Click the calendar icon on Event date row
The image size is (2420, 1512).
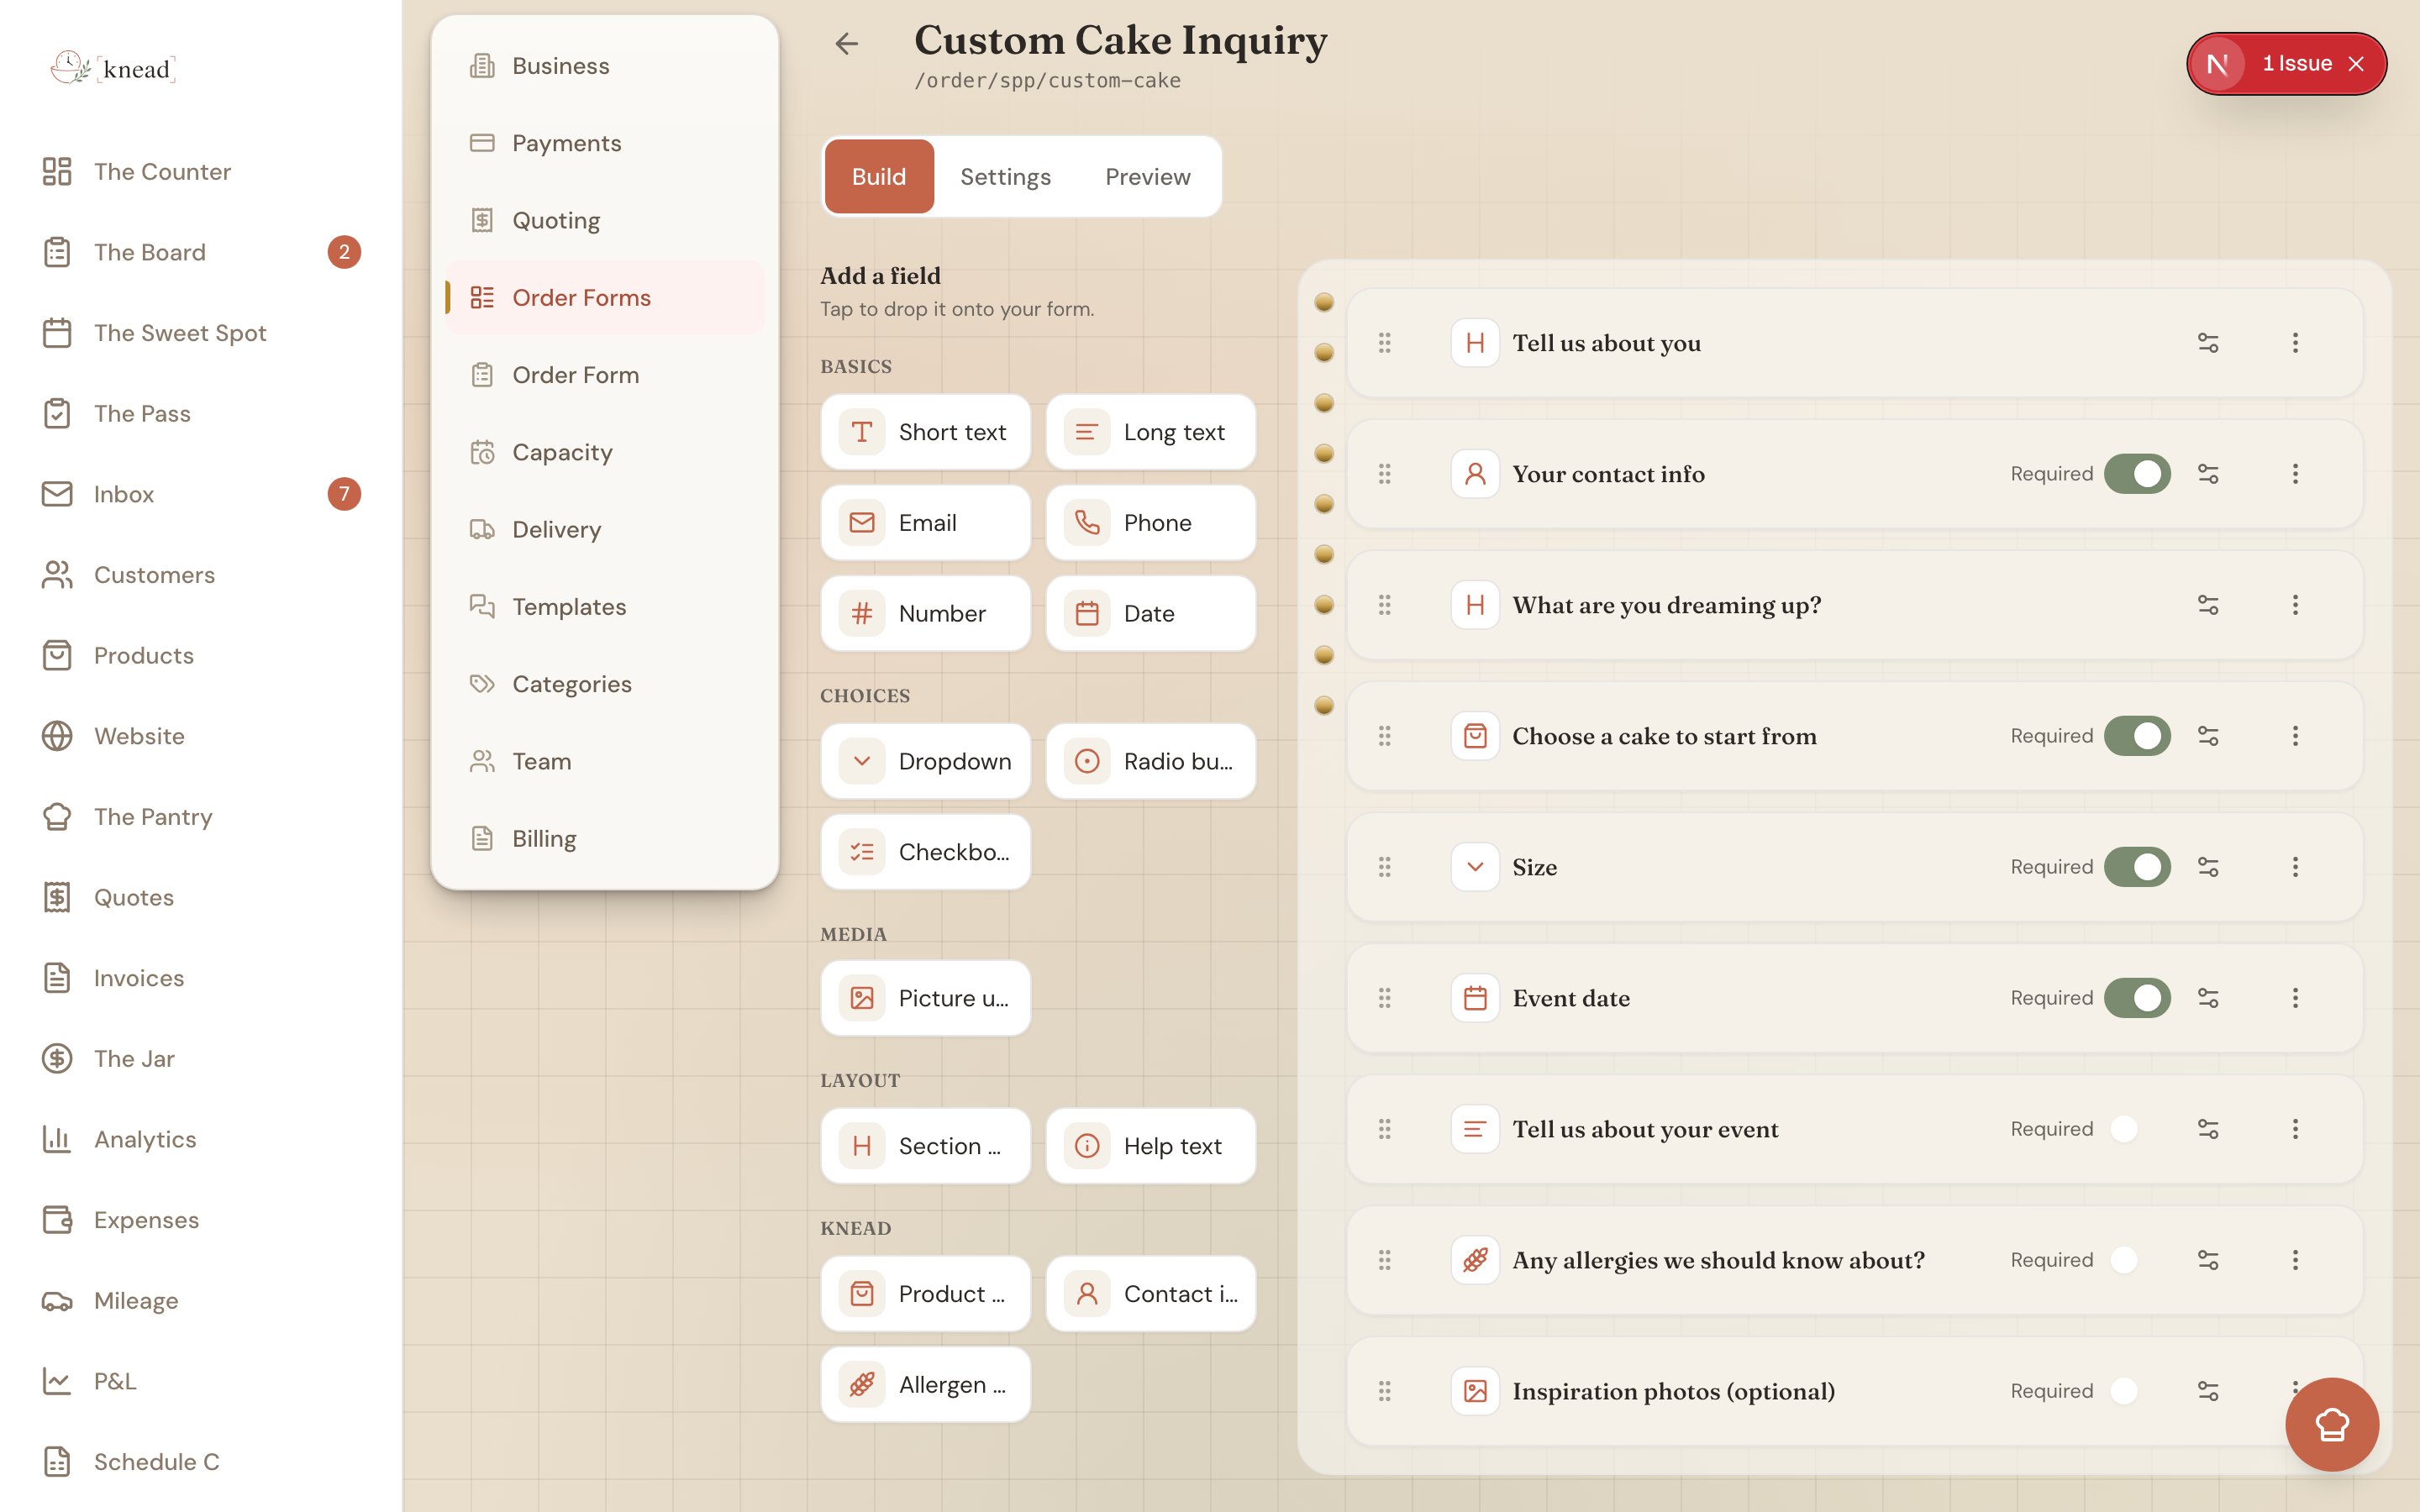(x=1475, y=998)
